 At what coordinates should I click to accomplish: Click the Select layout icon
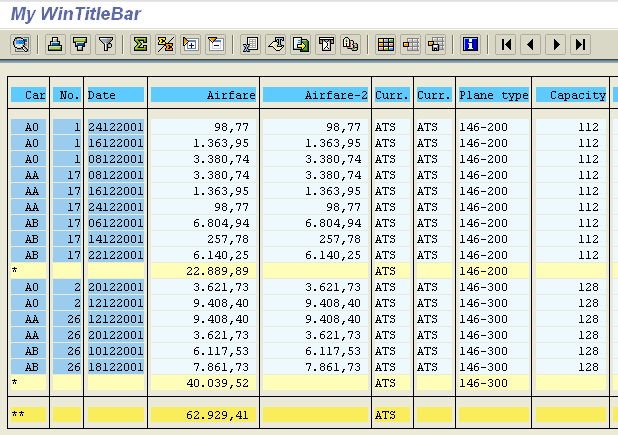tap(411, 44)
